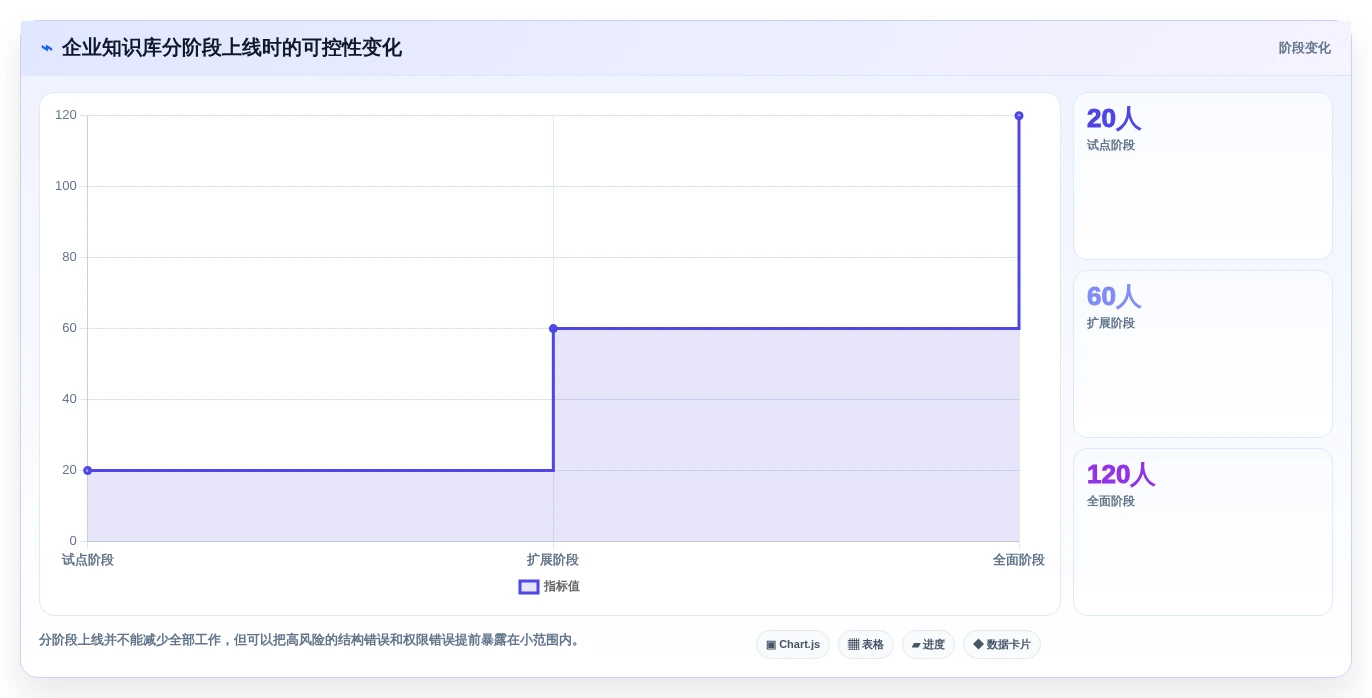Click the y-axis value 40

(69, 399)
